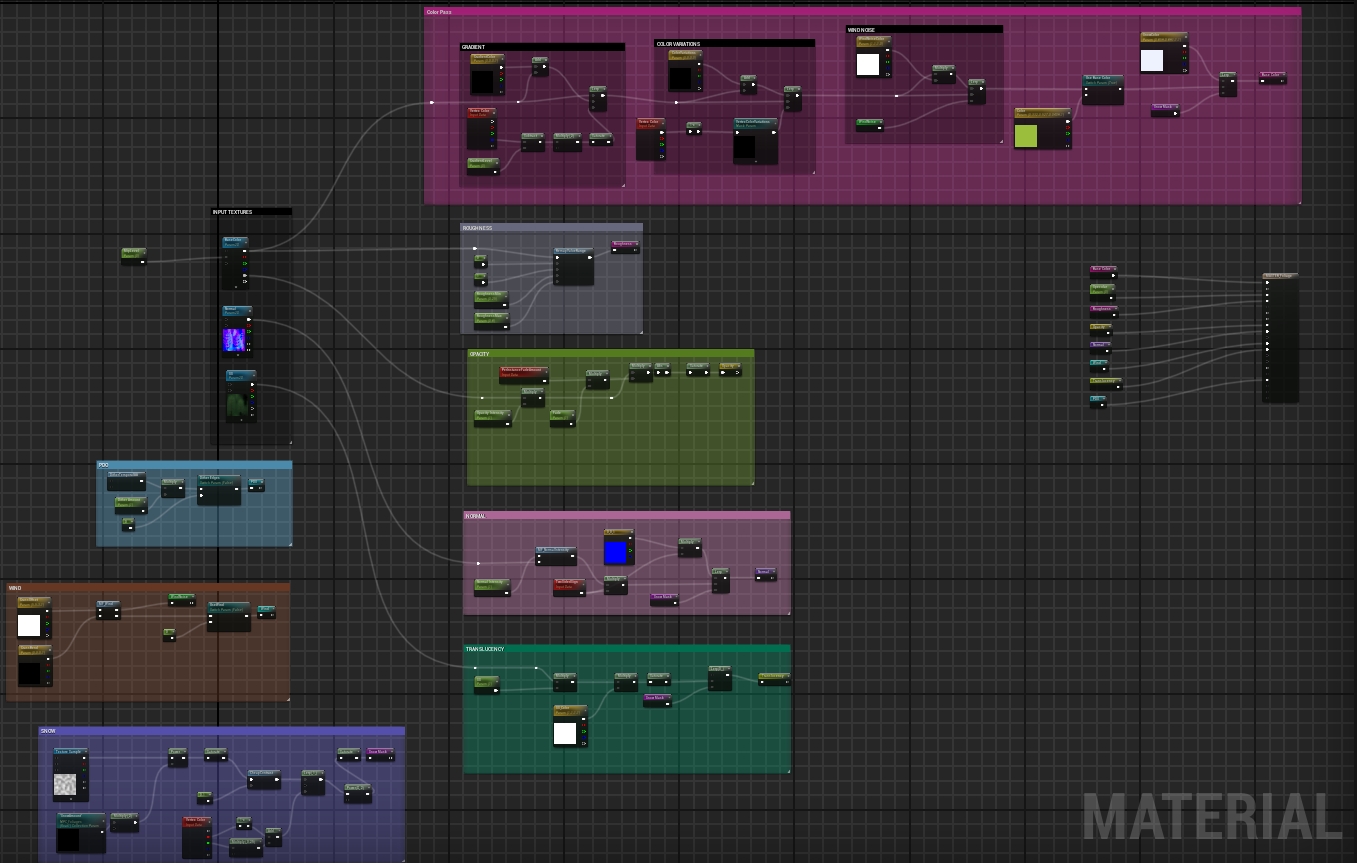Select the PDO comment header
The height and width of the screenshot is (863, 1357).
coord(194,465)
